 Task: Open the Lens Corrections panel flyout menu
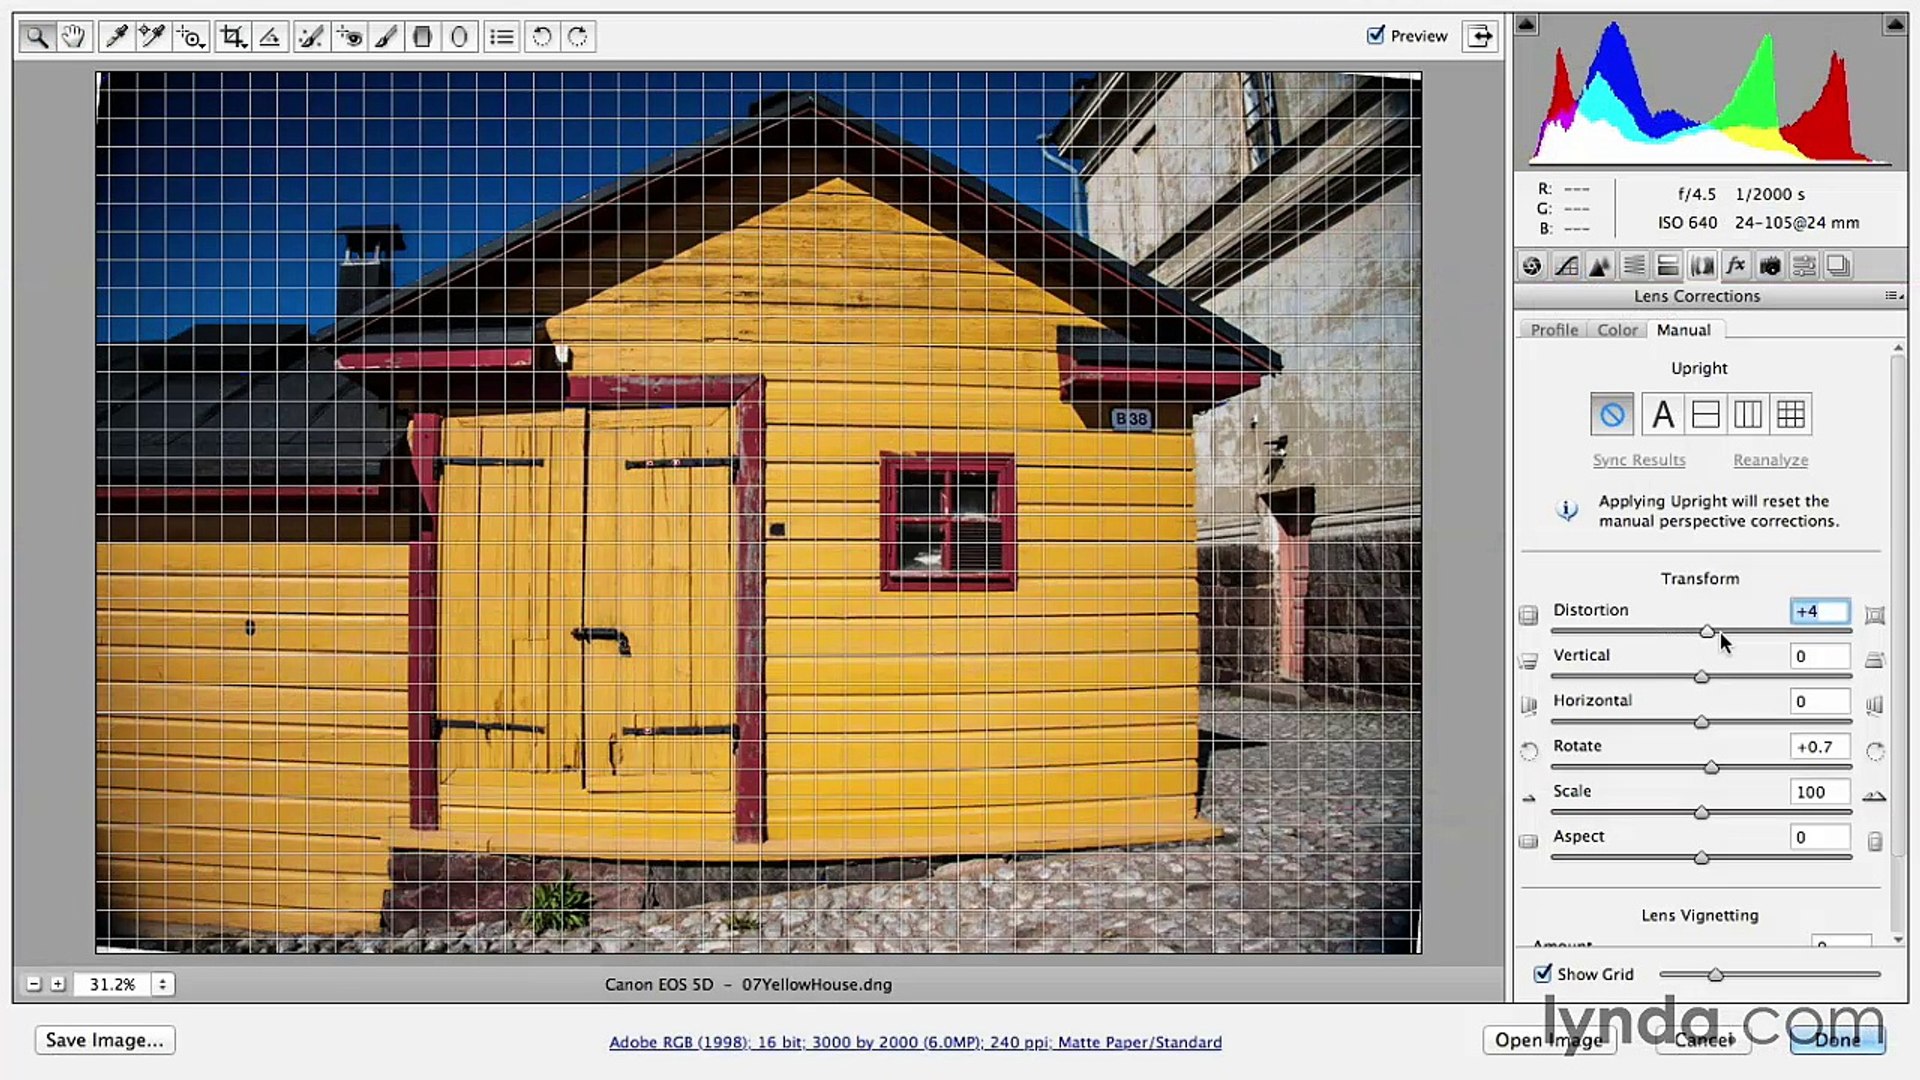click(x=1892, y=296)
